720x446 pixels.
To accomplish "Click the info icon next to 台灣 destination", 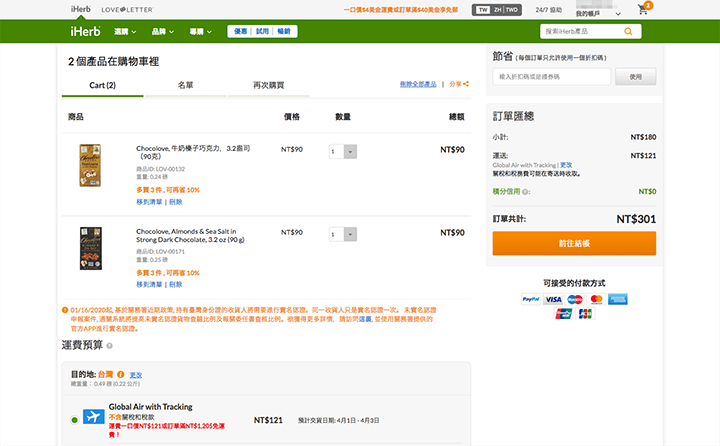I will tap(121, 374).
